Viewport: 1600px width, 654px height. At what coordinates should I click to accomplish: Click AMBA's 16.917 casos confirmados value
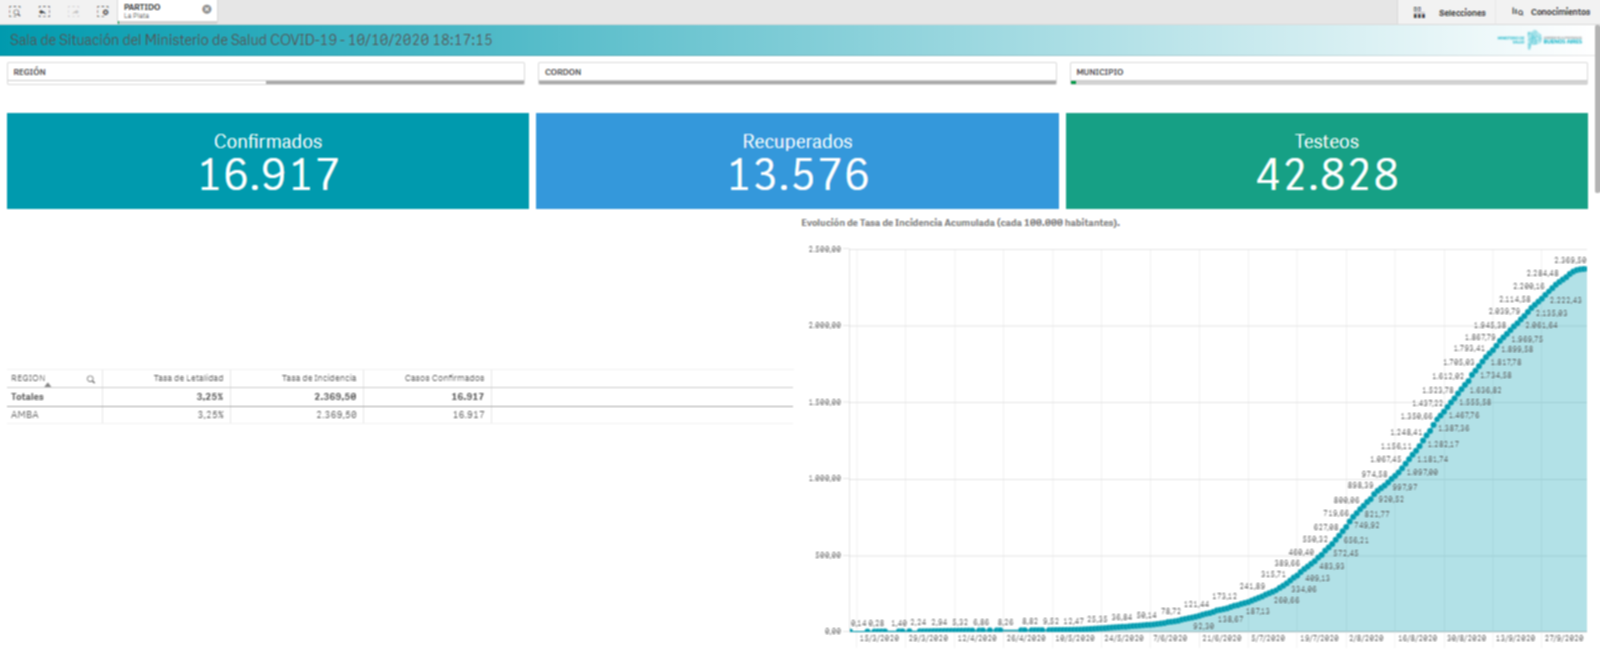(468, 414)
